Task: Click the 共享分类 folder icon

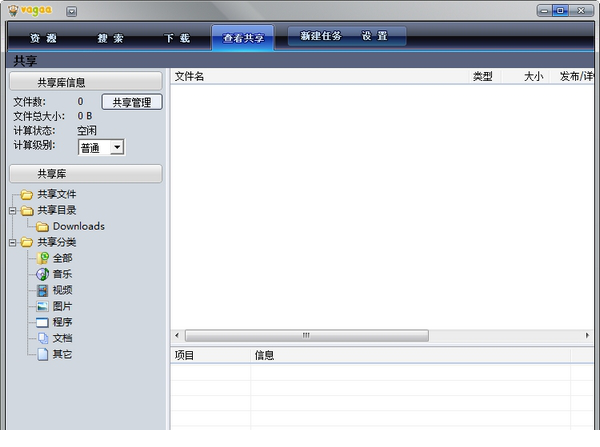Action: pyautogui.click(x=26, y=242)
